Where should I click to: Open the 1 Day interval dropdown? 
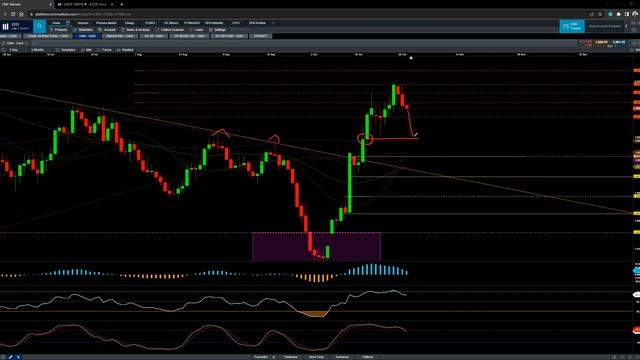[14, 50]
